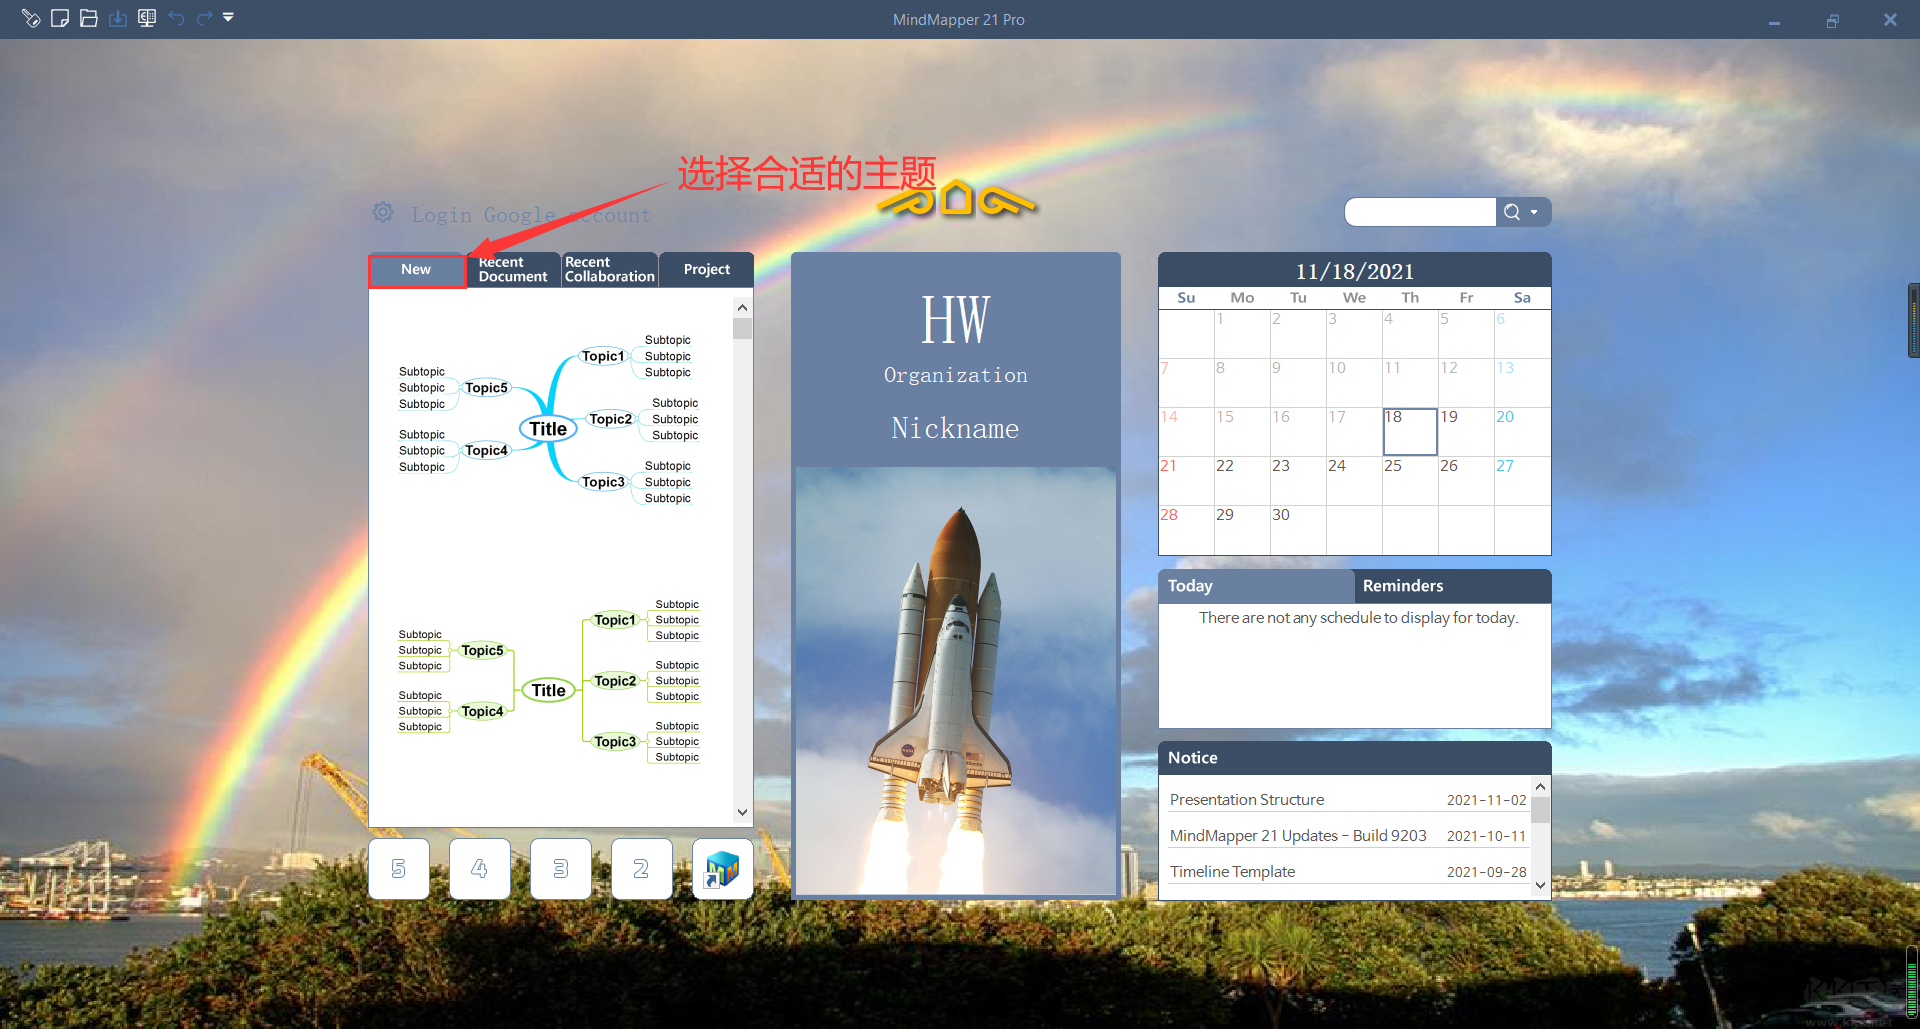Click the save download-arrow icon
Viewport: 1920px width, 1029px height.
pos(118,18)
